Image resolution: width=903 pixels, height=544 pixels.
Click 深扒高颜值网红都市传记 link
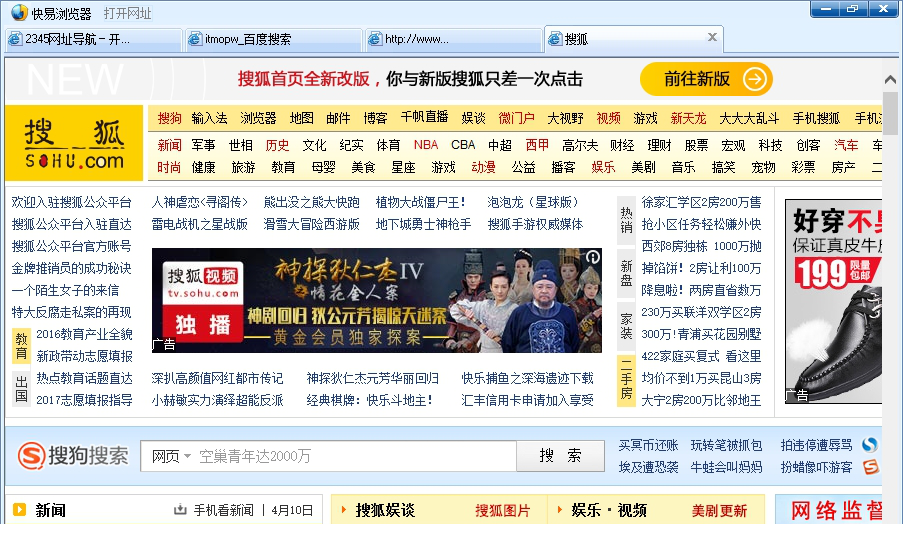pyautogui.click(x=217, y=378)
